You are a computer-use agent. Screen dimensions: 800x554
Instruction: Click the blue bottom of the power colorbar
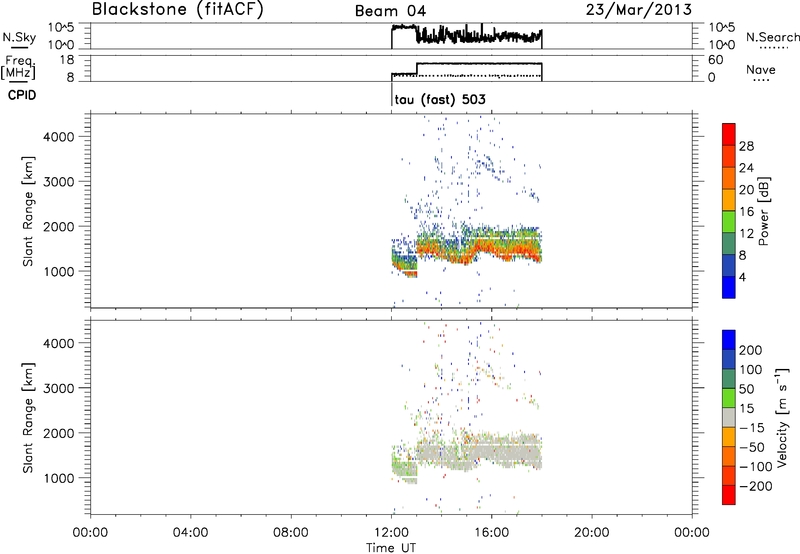pos(729,287)
